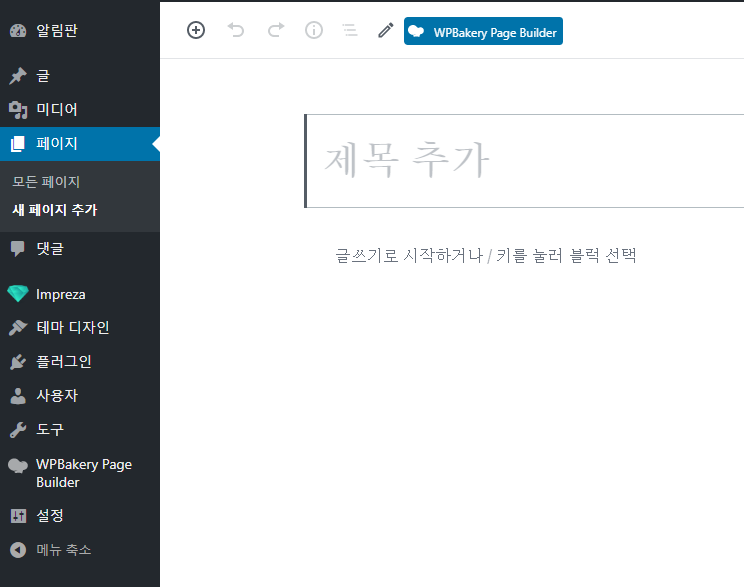Viewport: 744px width, 587px height.
Task: Click the 알림판 dashboard gauge icon
Action: pos(18,31)
